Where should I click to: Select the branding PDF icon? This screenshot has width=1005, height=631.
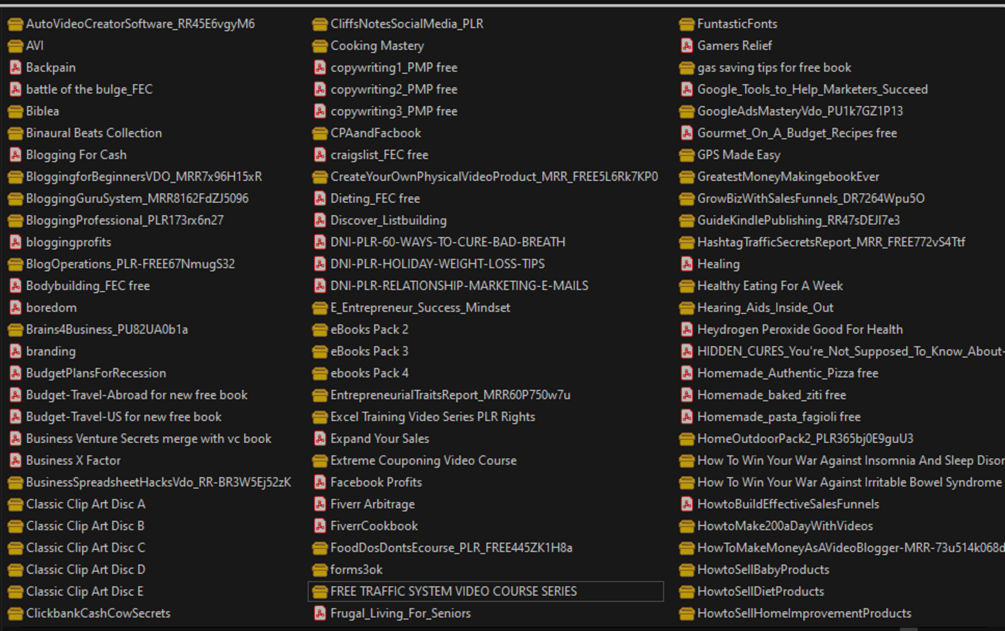(x=15, y=351)
